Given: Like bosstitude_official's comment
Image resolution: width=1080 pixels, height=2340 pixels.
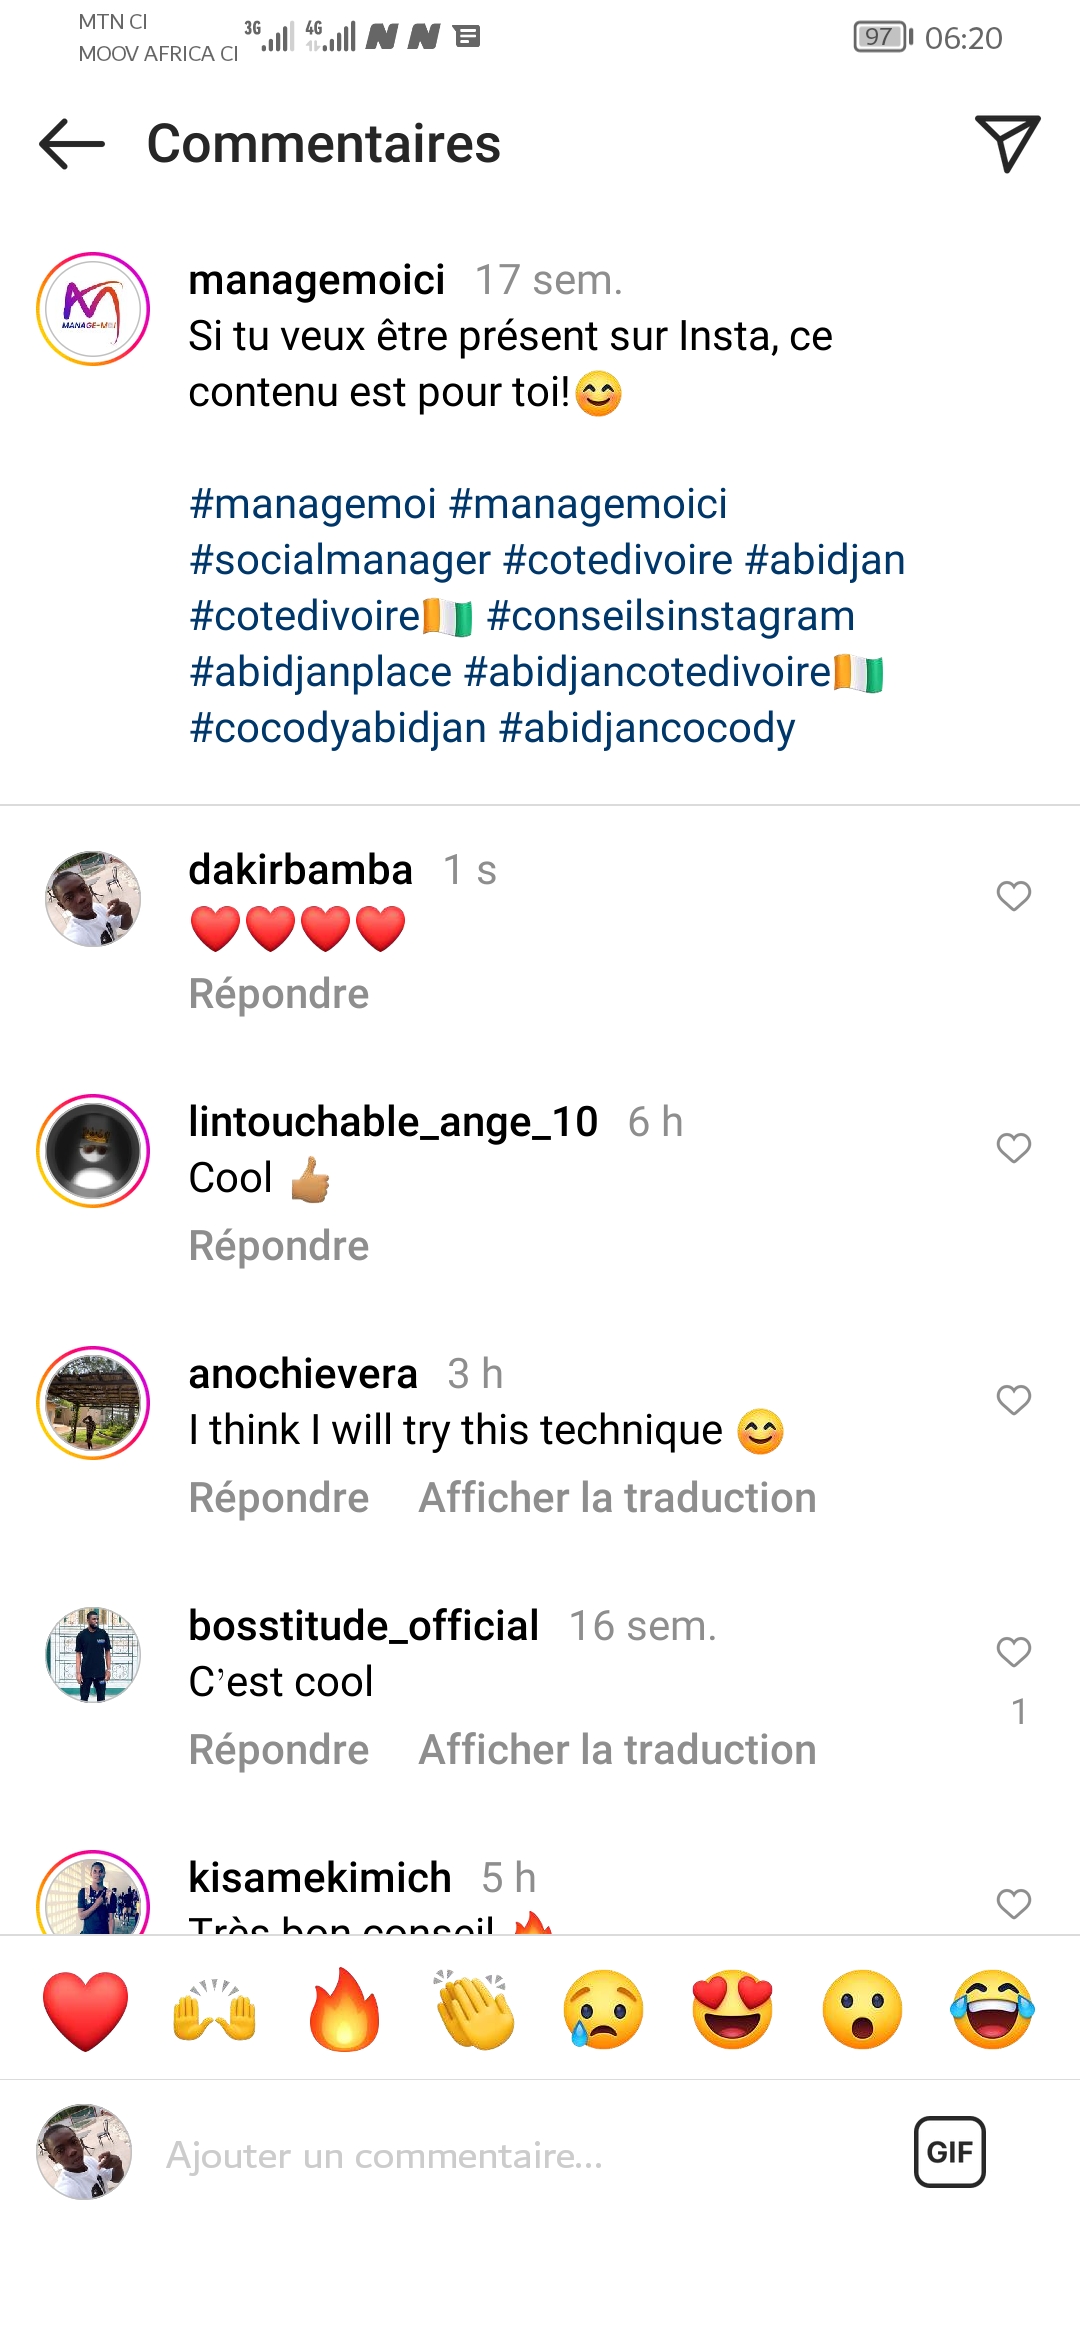Looking at the screenshot, I should click(1013, 1652).
